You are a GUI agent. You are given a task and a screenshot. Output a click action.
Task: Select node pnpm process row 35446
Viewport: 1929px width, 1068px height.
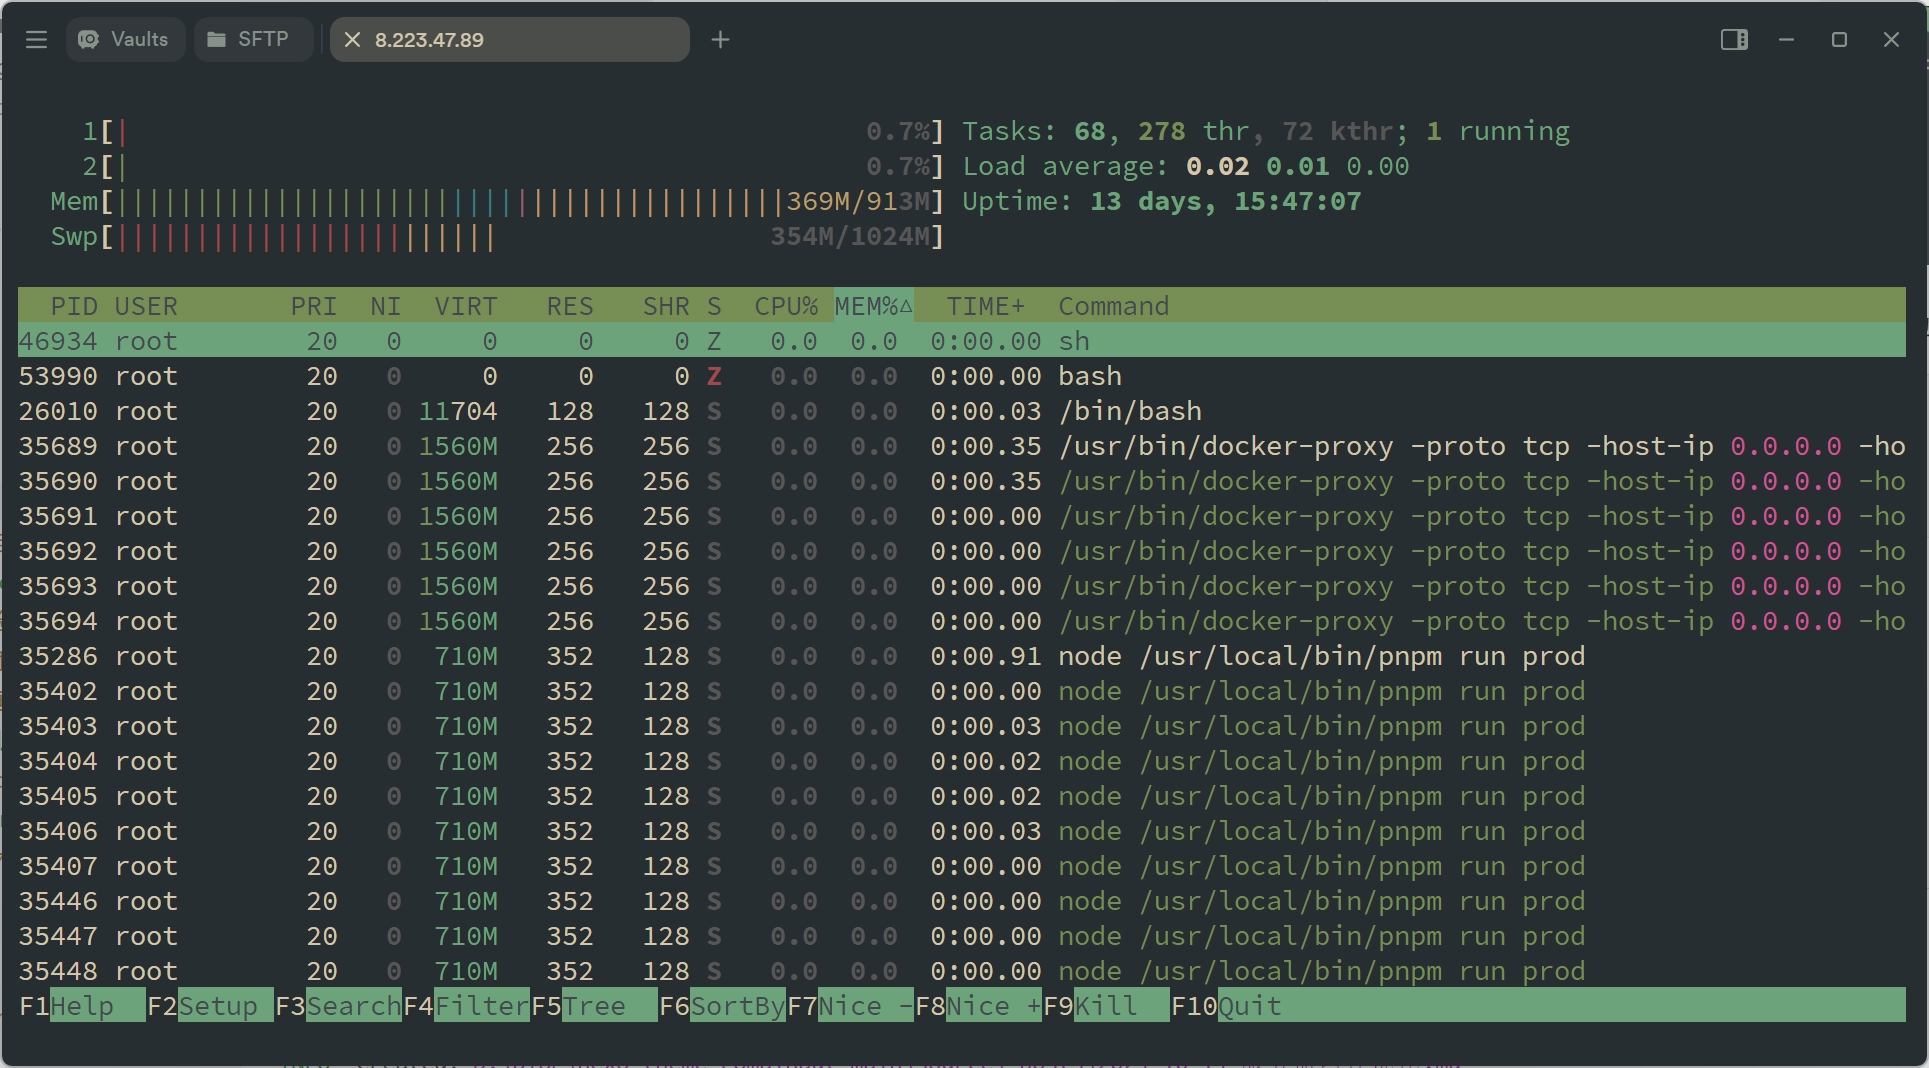(962, 901)
